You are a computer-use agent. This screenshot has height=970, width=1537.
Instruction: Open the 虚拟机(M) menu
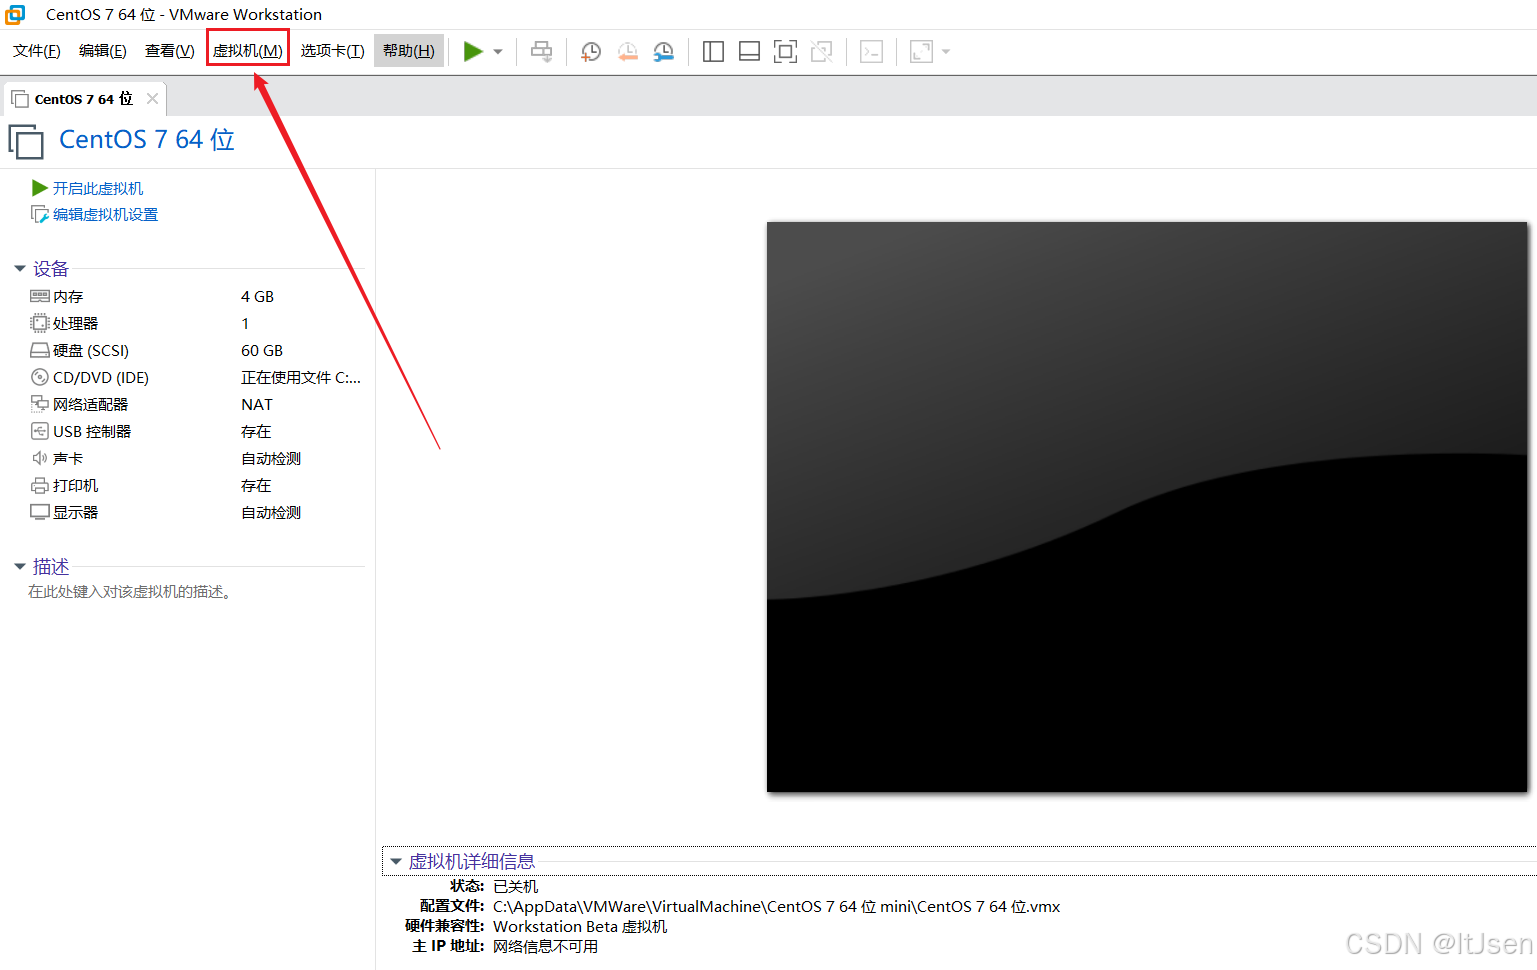(x=248, y=51)
